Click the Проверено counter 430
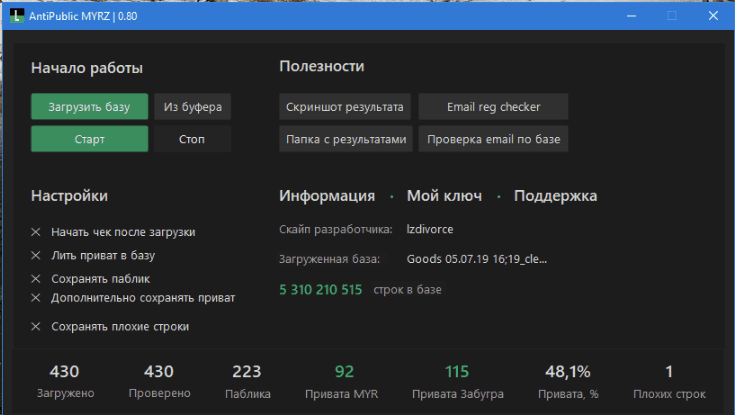Viewport: 735px width, 415px height. 159,371
